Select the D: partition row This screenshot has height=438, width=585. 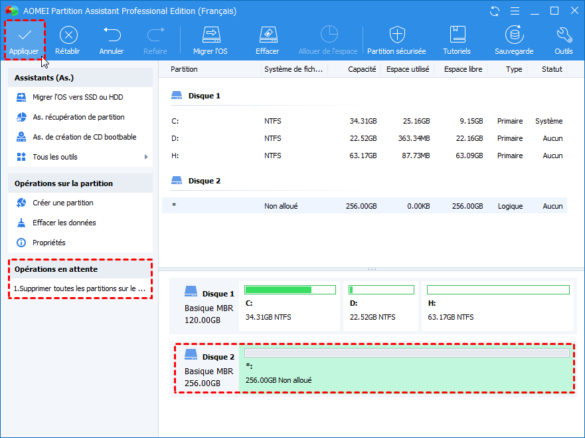pos(365,138)
